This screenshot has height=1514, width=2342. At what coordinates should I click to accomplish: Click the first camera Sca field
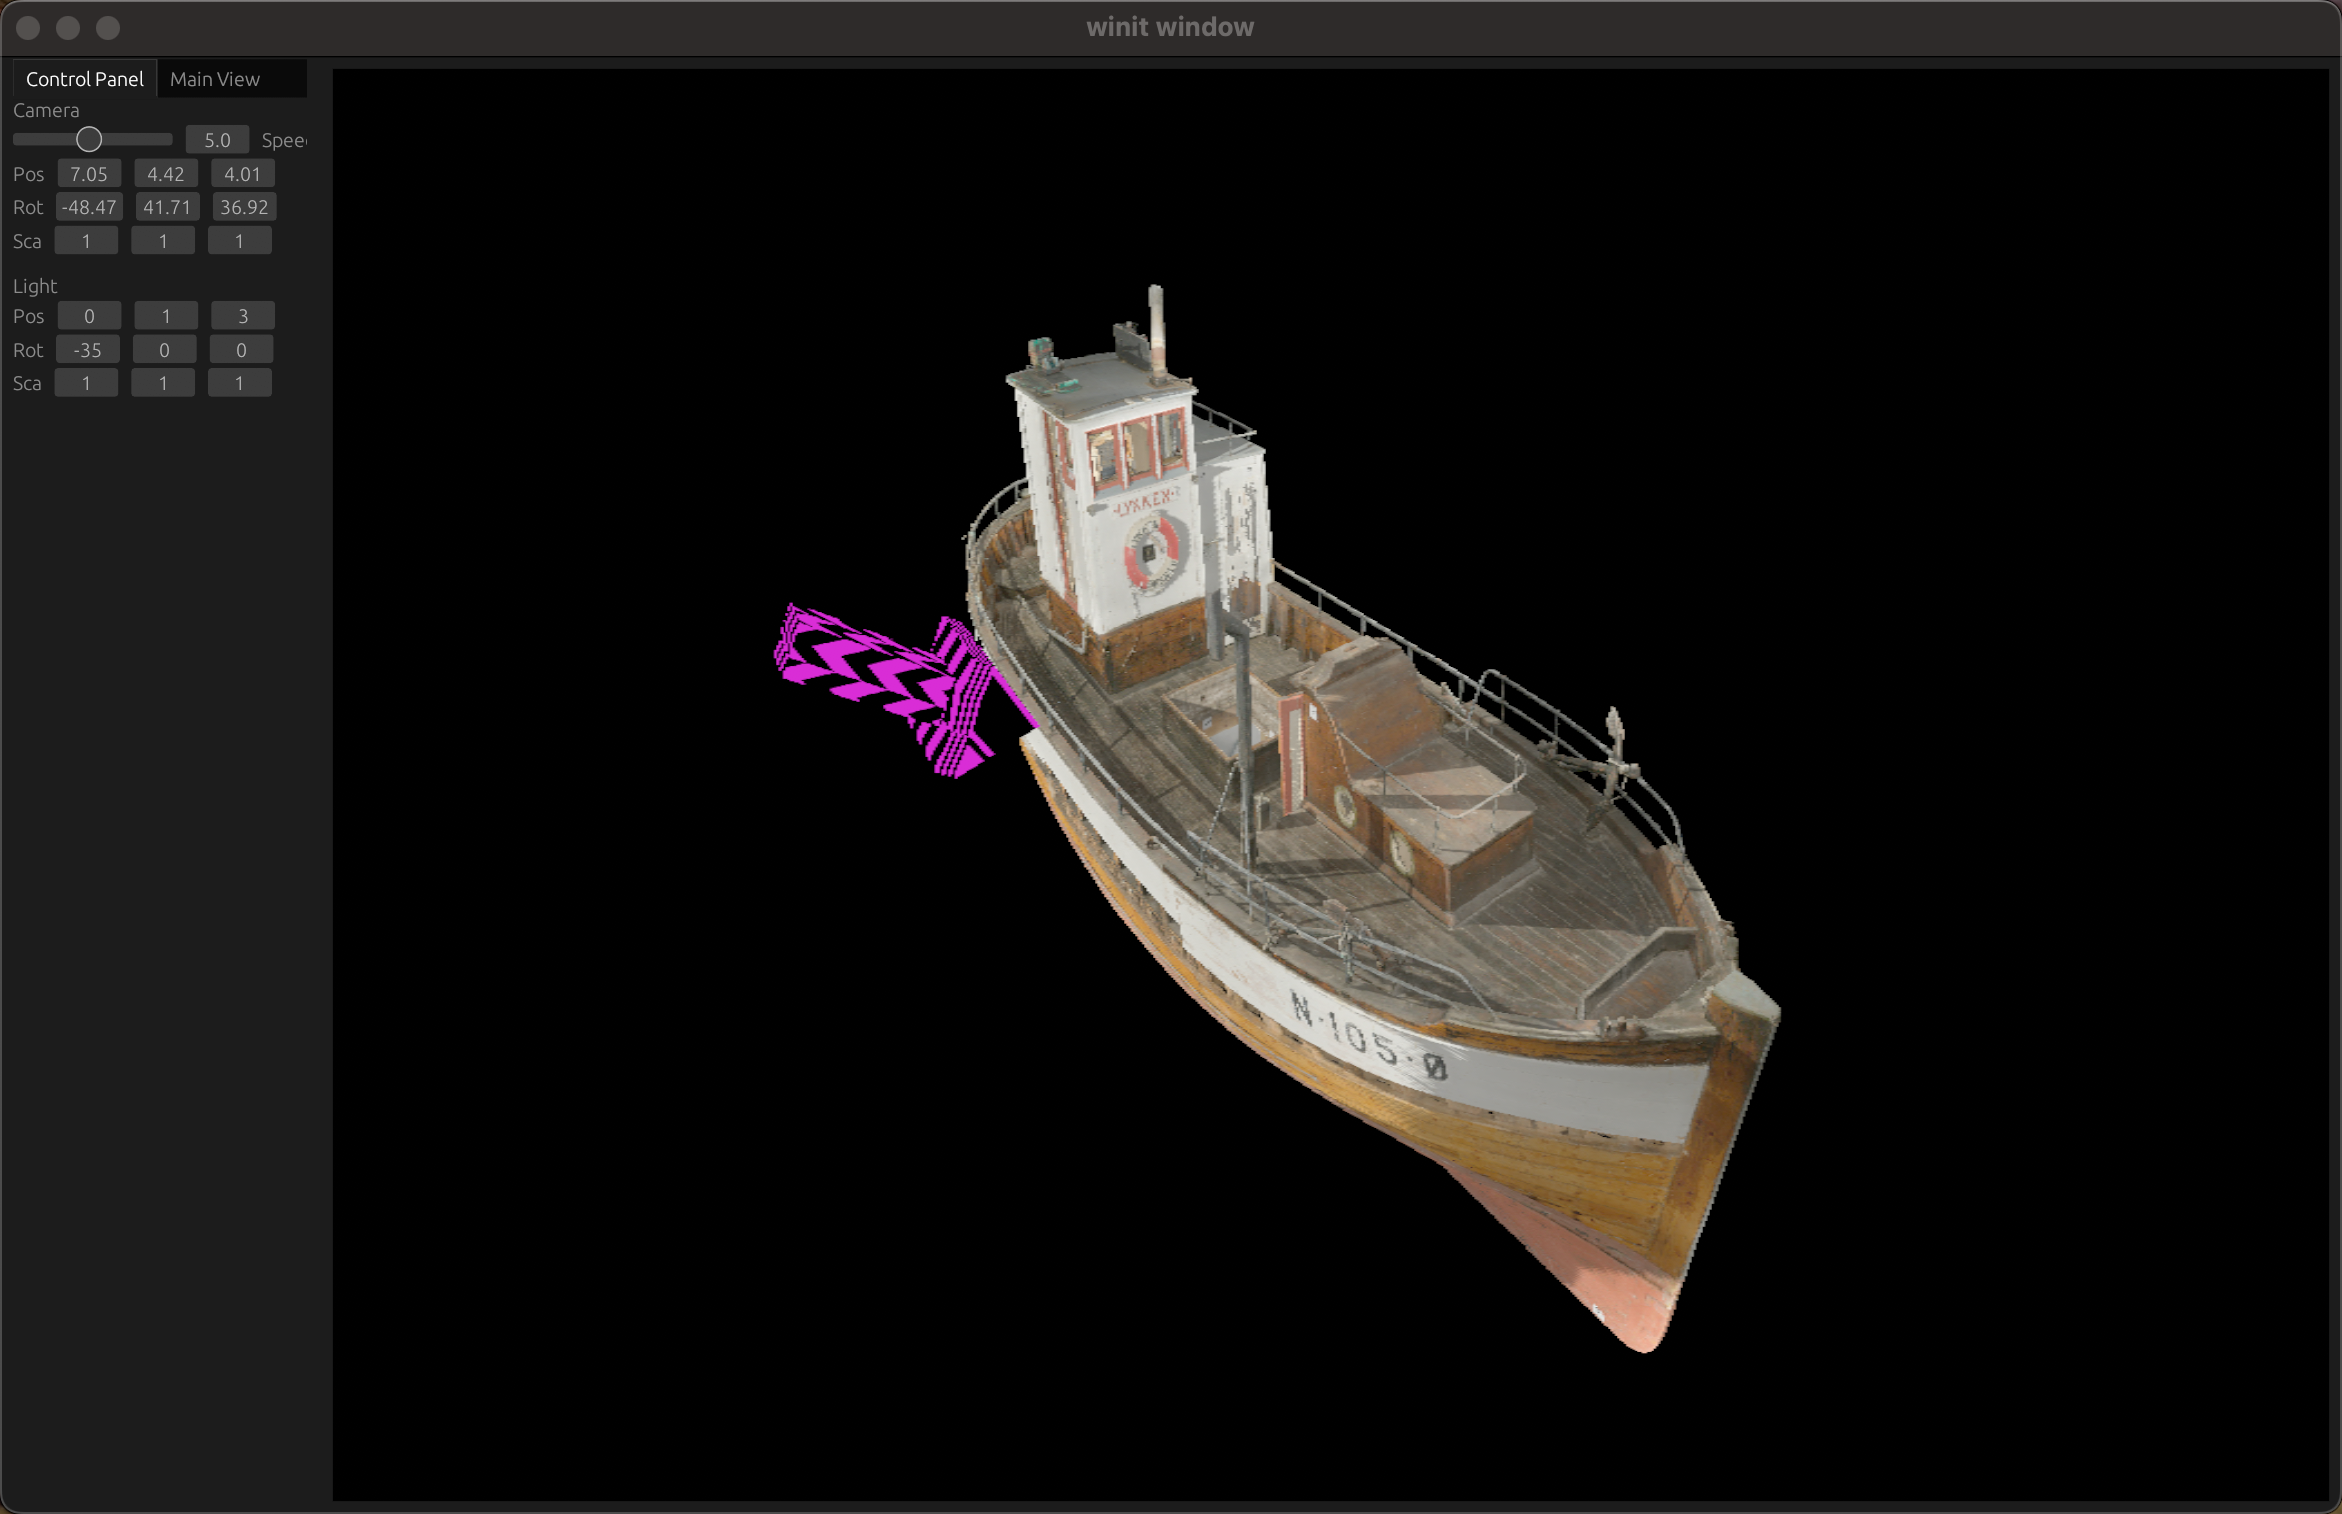coord(86,241)
